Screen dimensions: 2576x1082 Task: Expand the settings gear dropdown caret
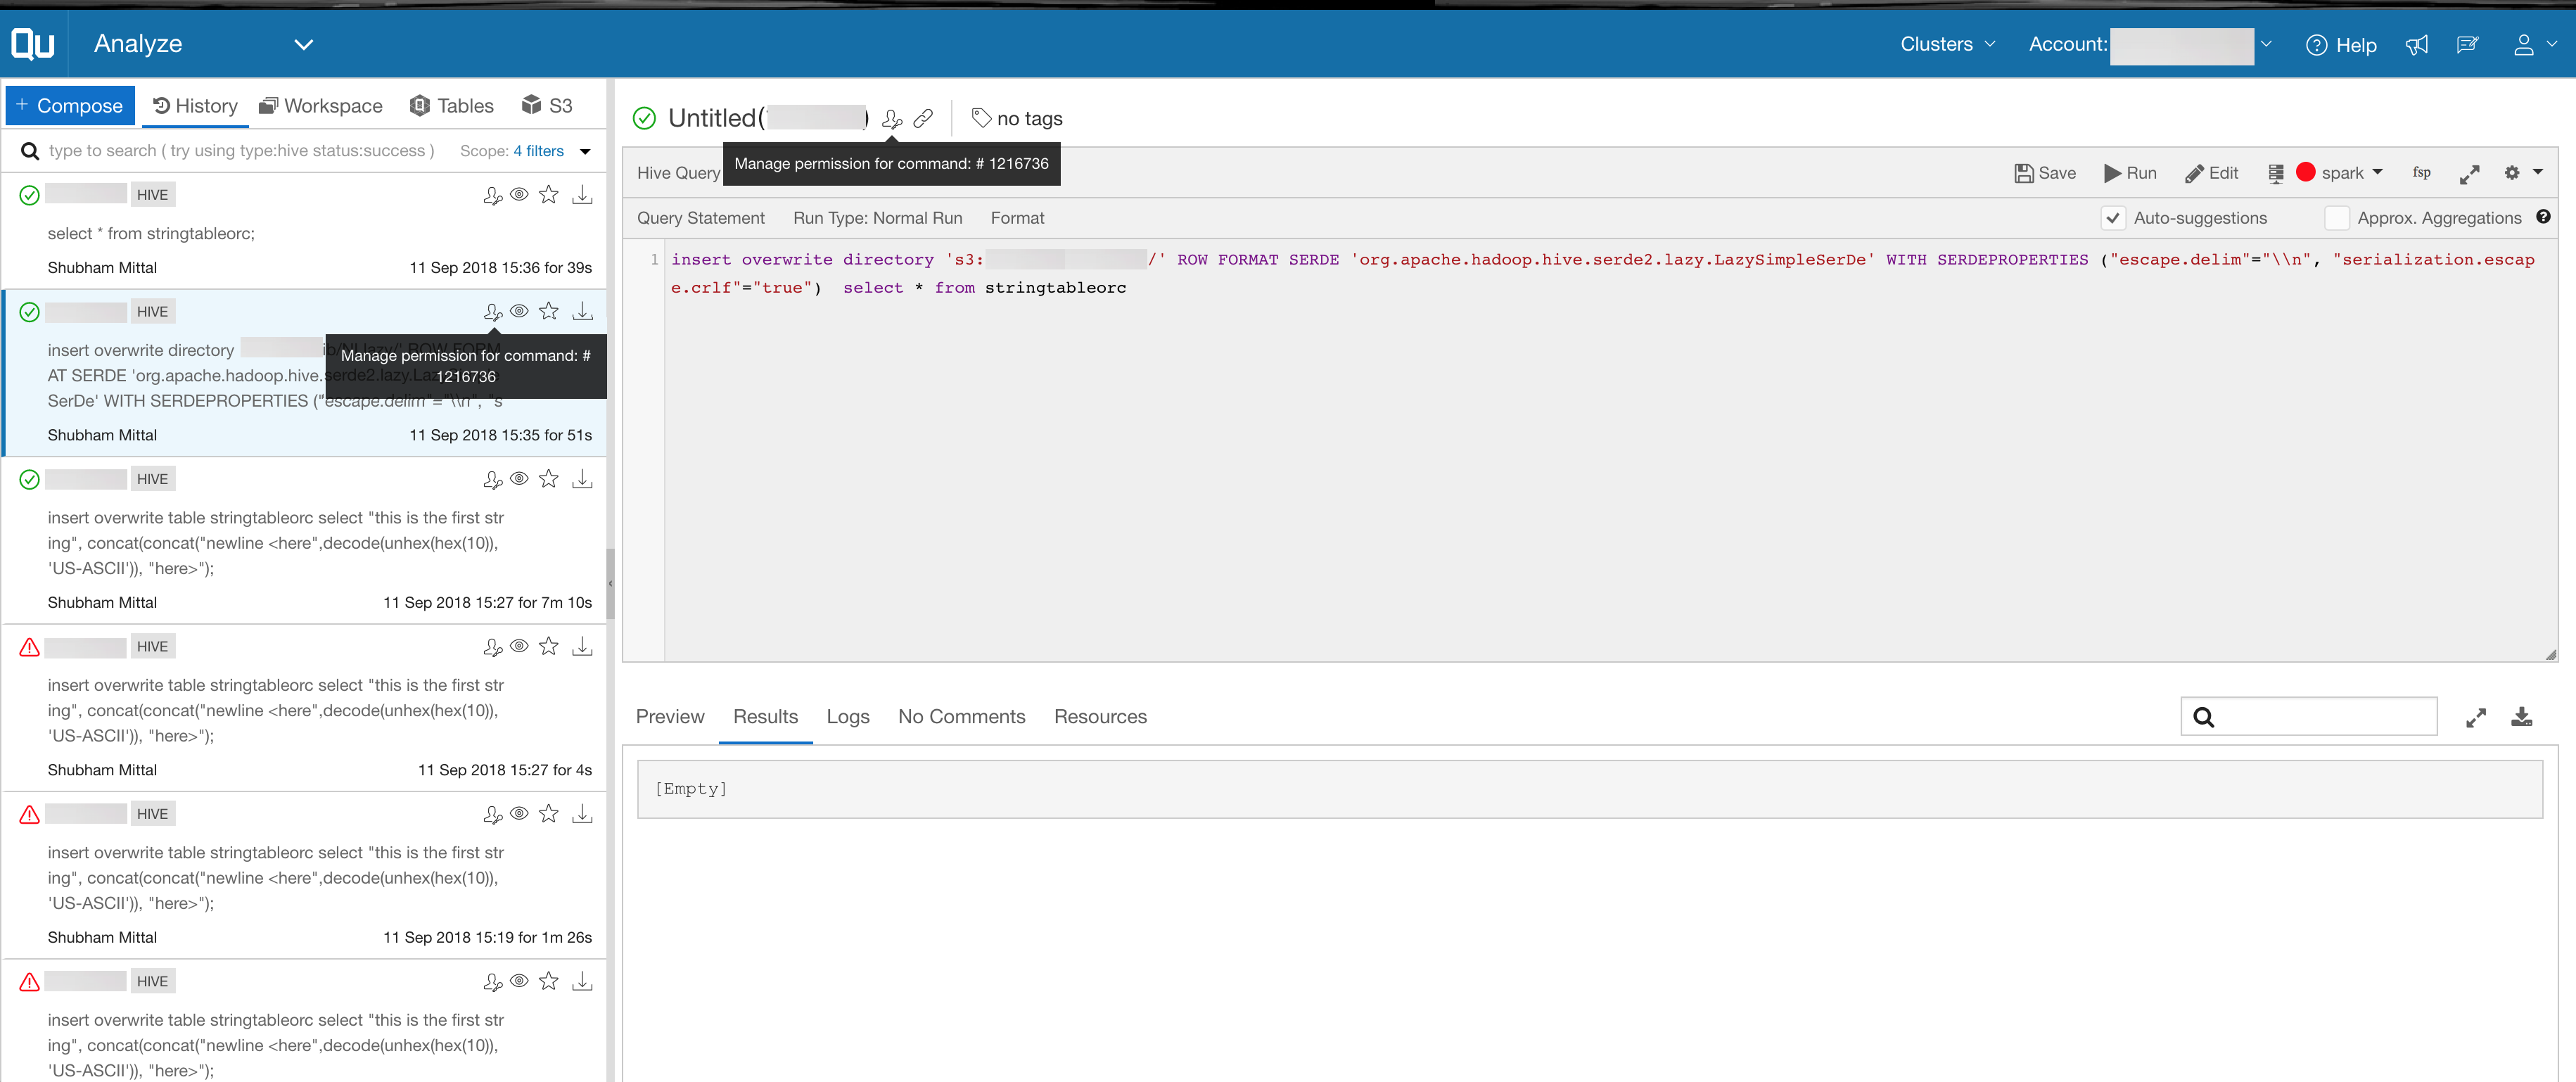point(2538,172)
